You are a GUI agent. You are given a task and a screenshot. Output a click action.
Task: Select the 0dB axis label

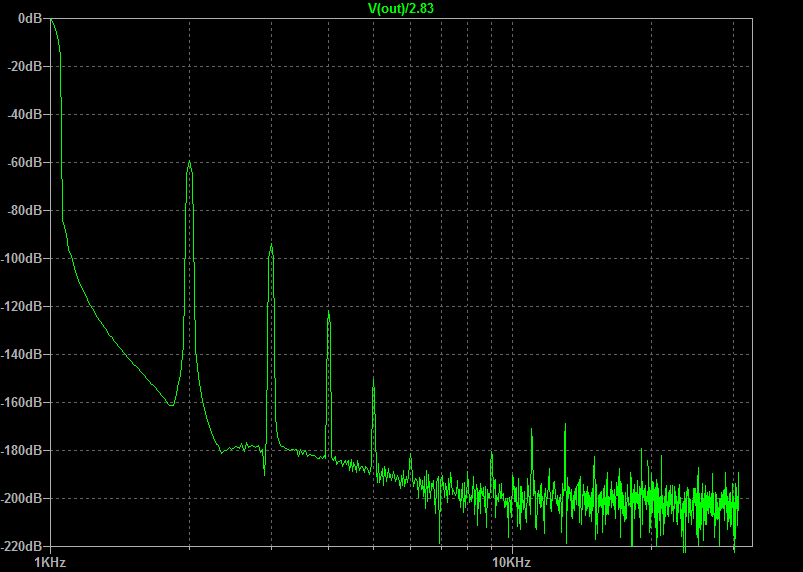30,18
